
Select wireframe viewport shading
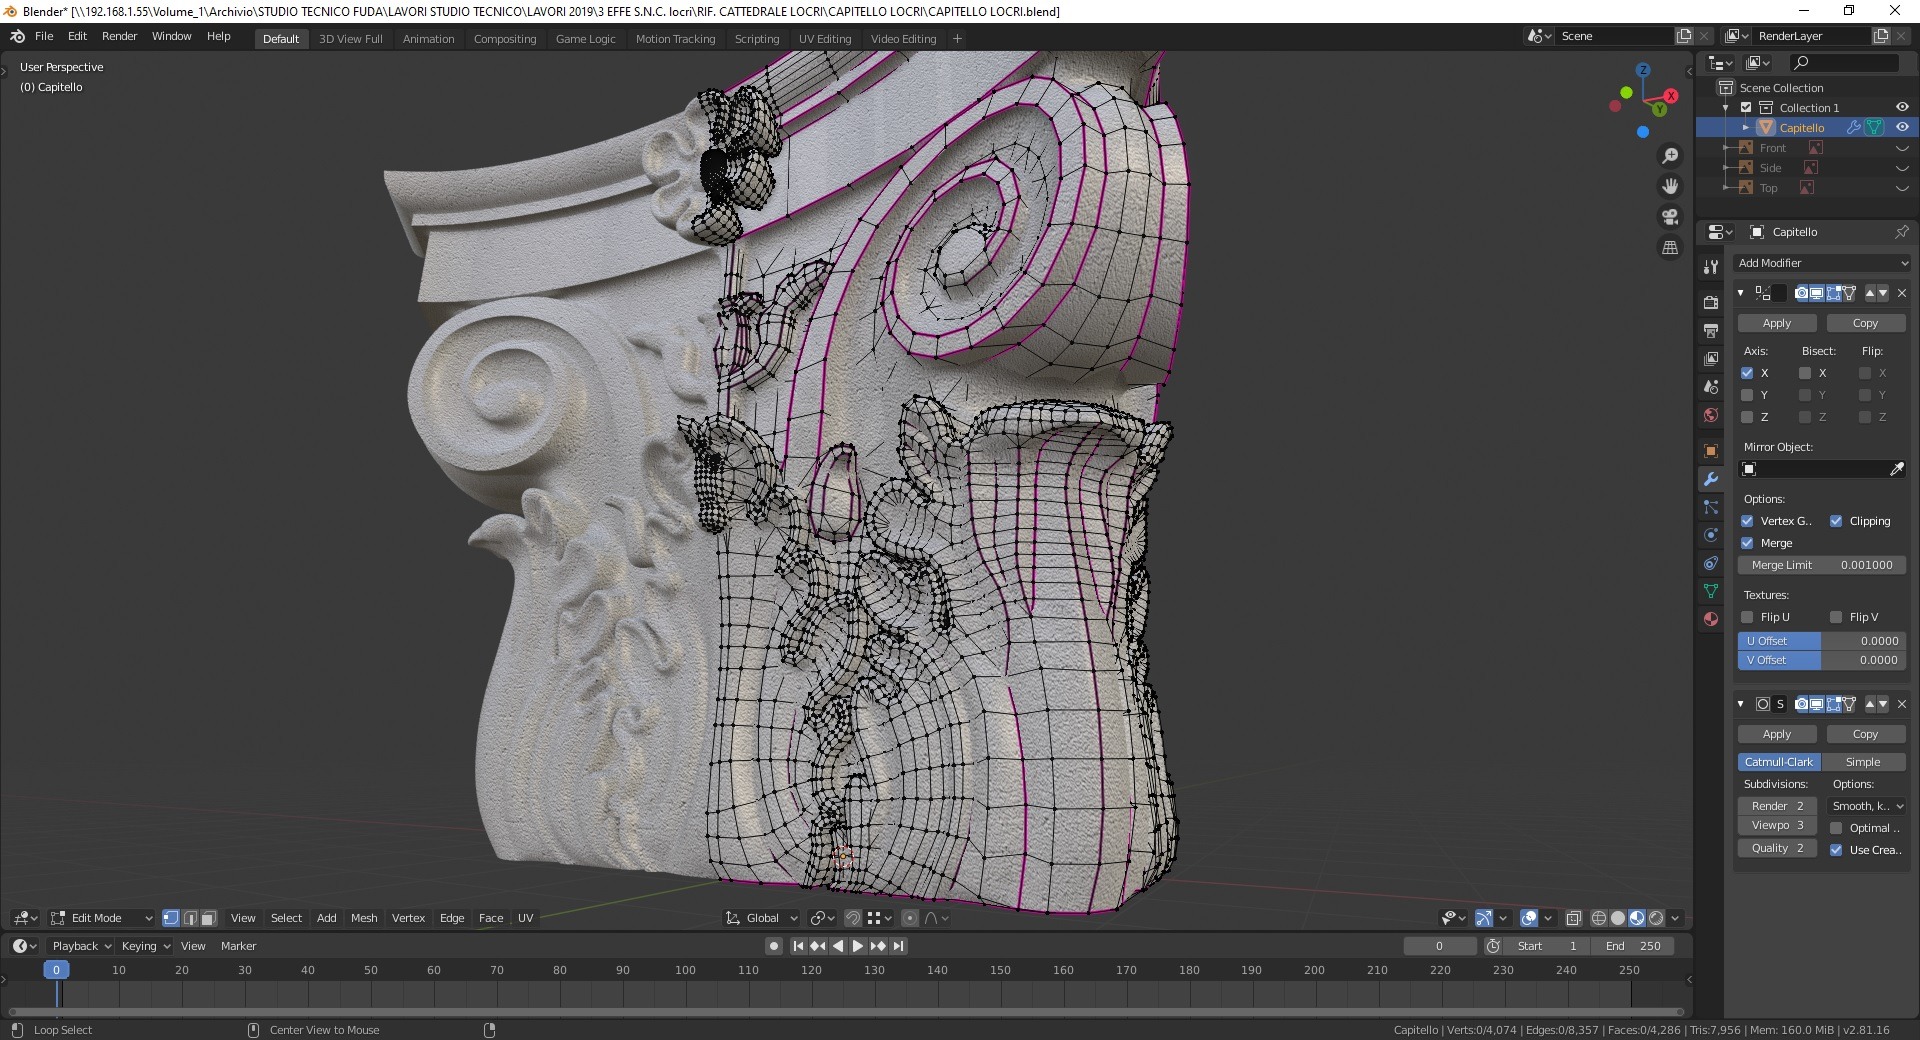pyautogui.click(x=1599, y=918)
